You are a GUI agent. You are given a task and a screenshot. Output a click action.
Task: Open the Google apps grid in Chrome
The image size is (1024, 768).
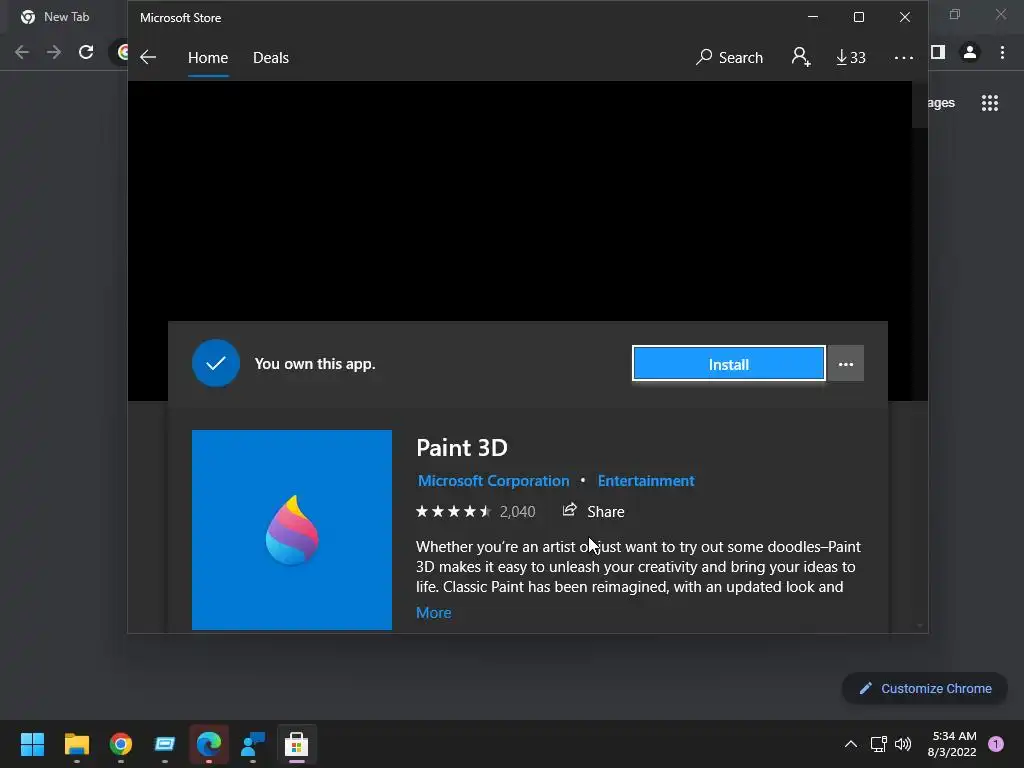click(x=989, y=103)
